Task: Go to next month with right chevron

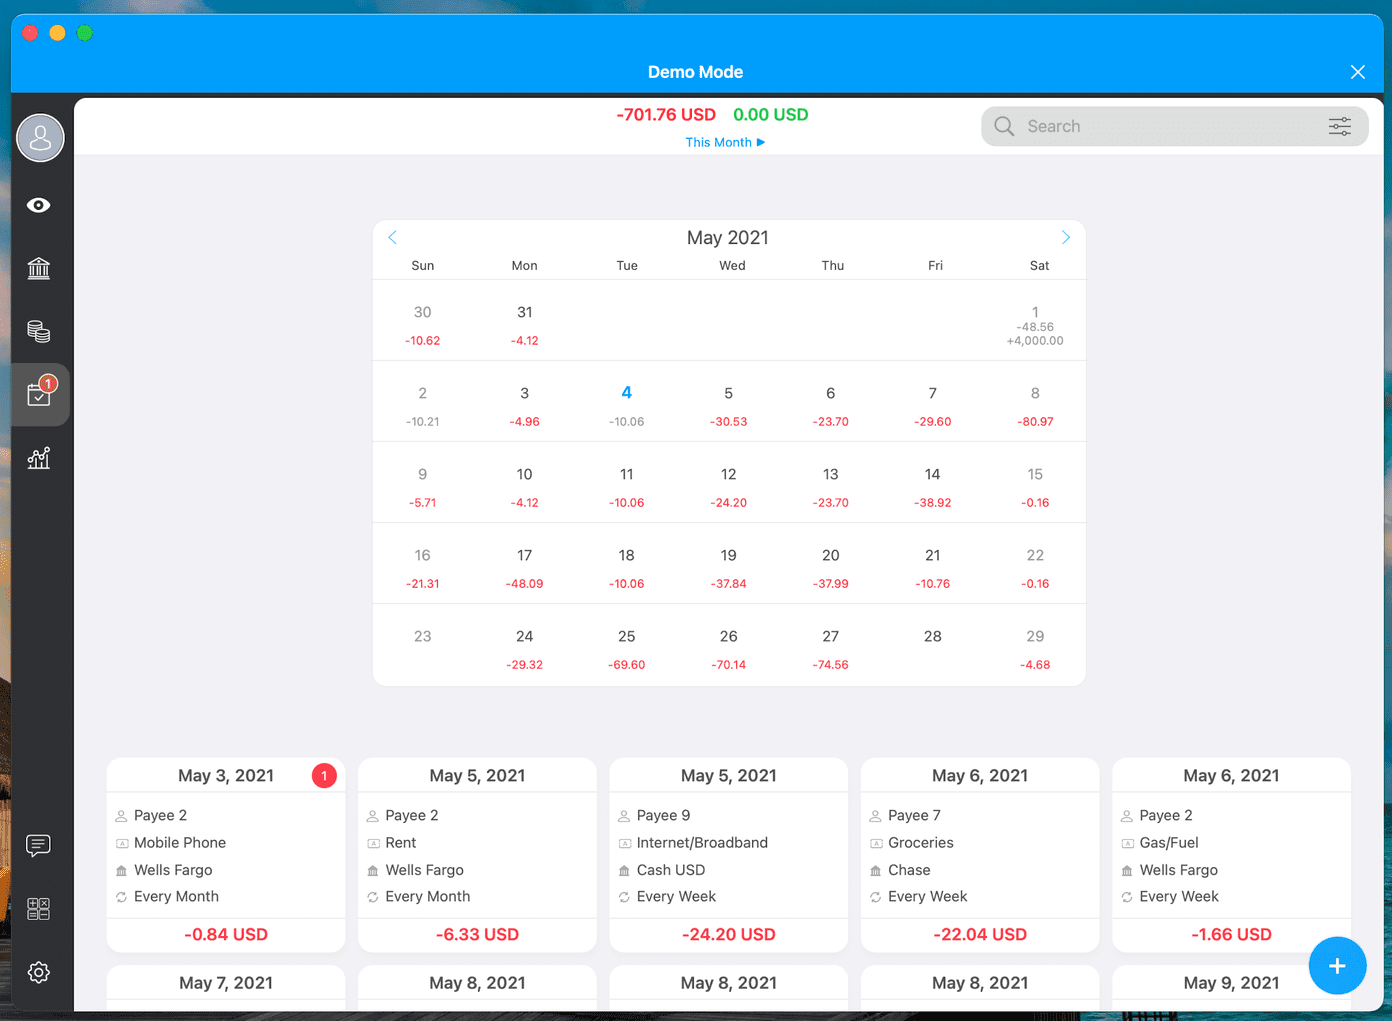Action: point(1066,237)
